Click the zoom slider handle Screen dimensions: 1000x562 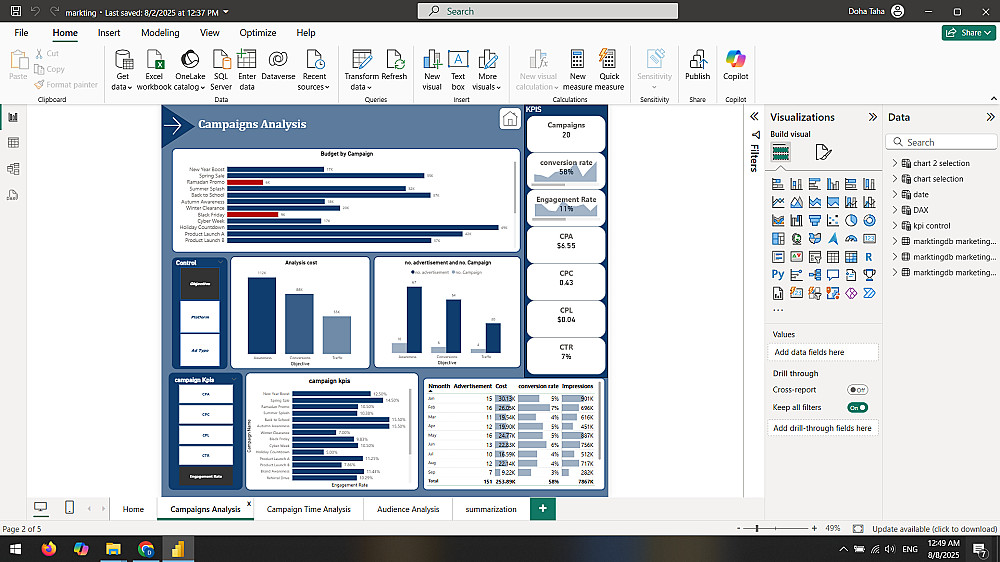tap(757, 528)
